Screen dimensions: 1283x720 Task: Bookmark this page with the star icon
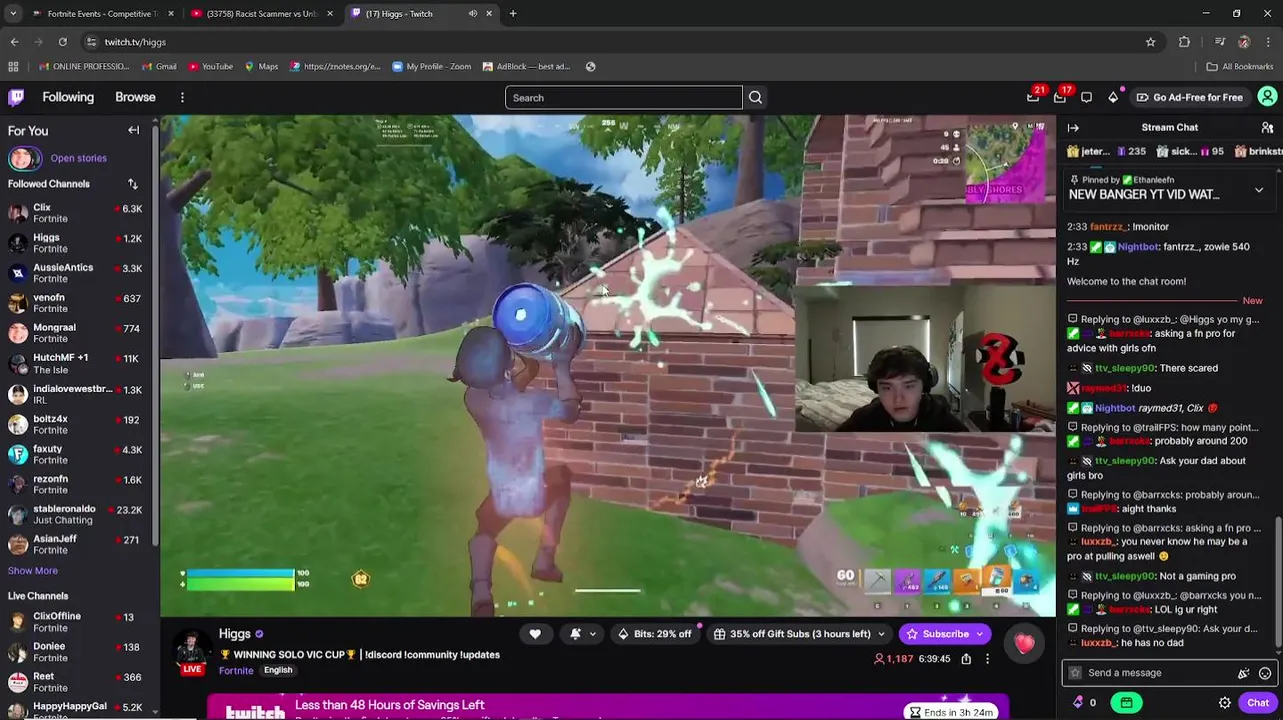(1150, 42)
